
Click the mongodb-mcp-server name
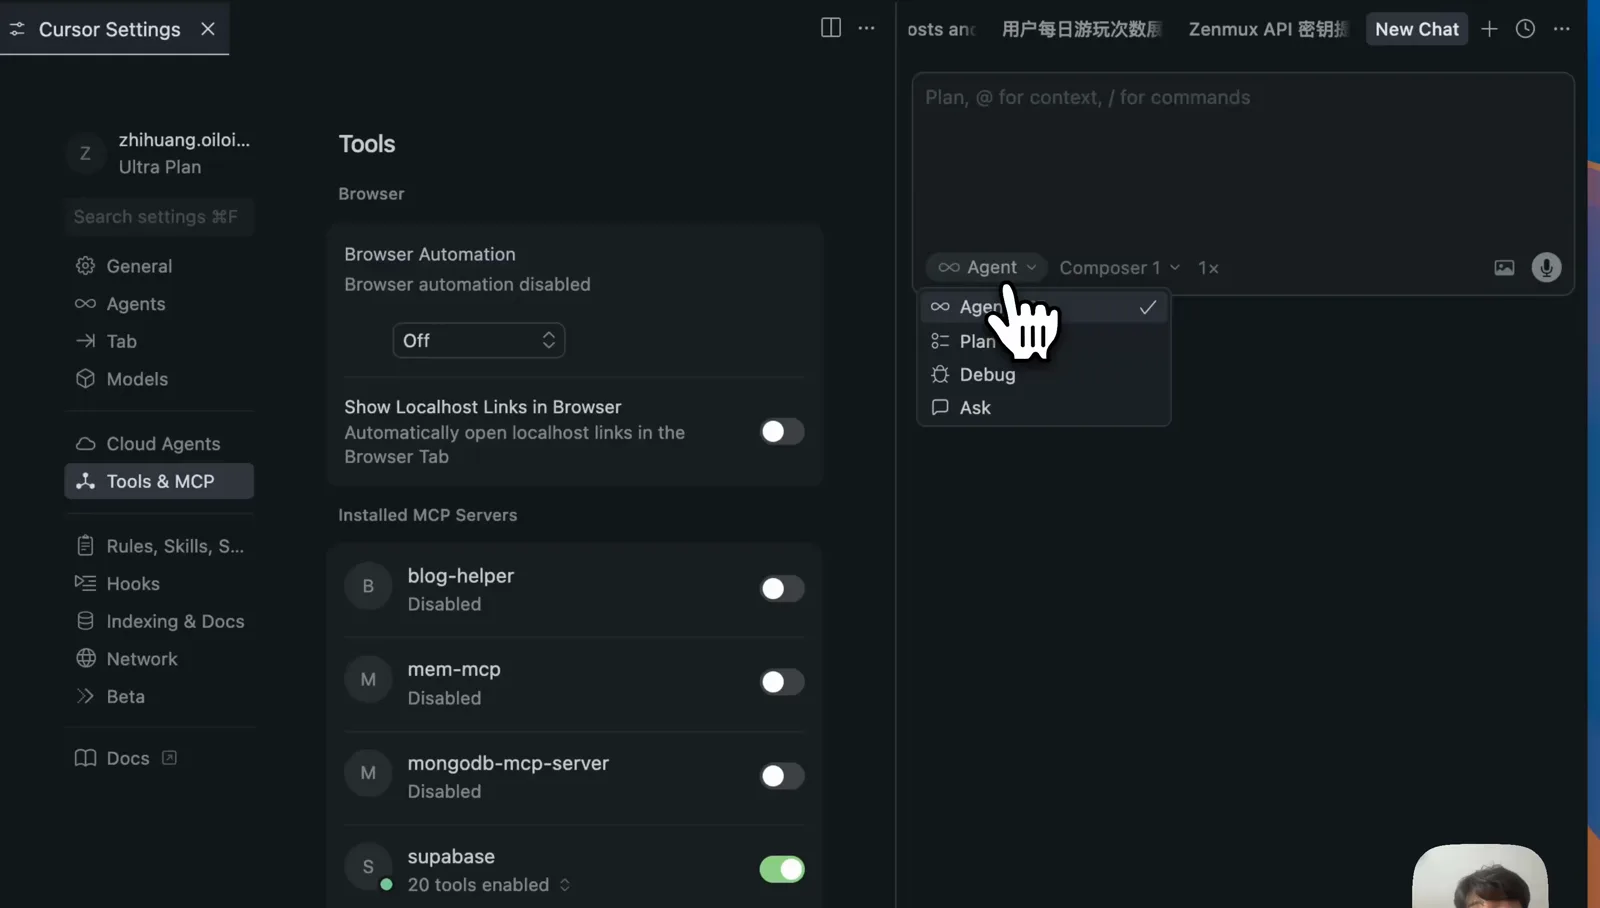[x=508, y=763]
